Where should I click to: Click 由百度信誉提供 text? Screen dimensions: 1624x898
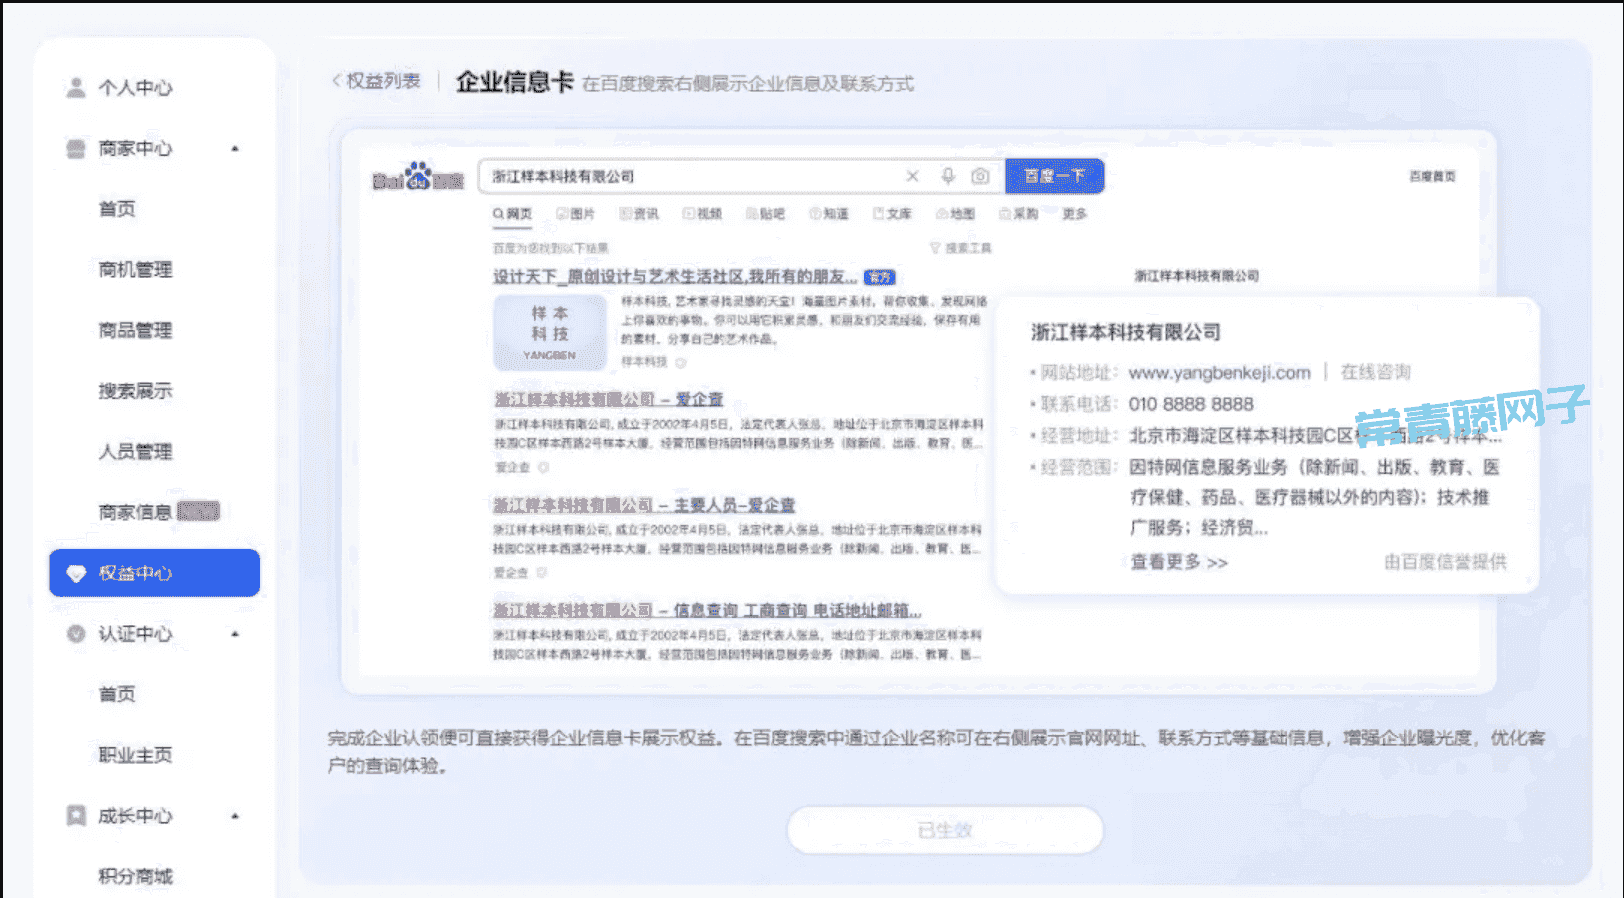1445,562
